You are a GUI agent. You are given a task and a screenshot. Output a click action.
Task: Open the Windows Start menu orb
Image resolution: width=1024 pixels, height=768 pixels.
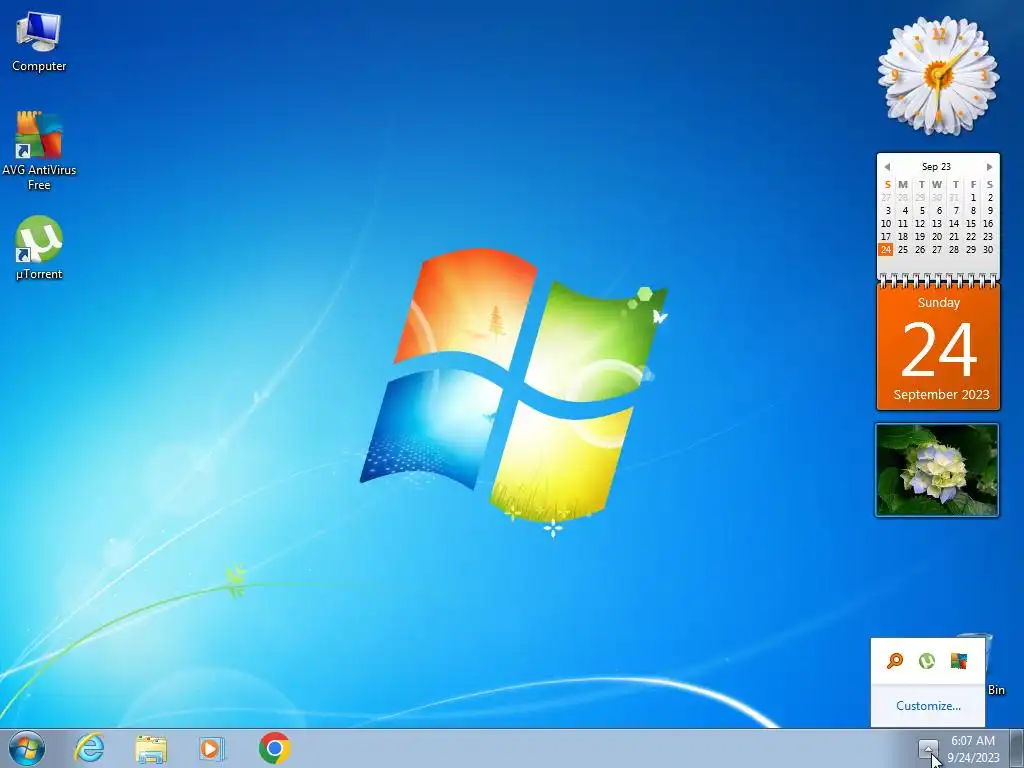[27, 748]
